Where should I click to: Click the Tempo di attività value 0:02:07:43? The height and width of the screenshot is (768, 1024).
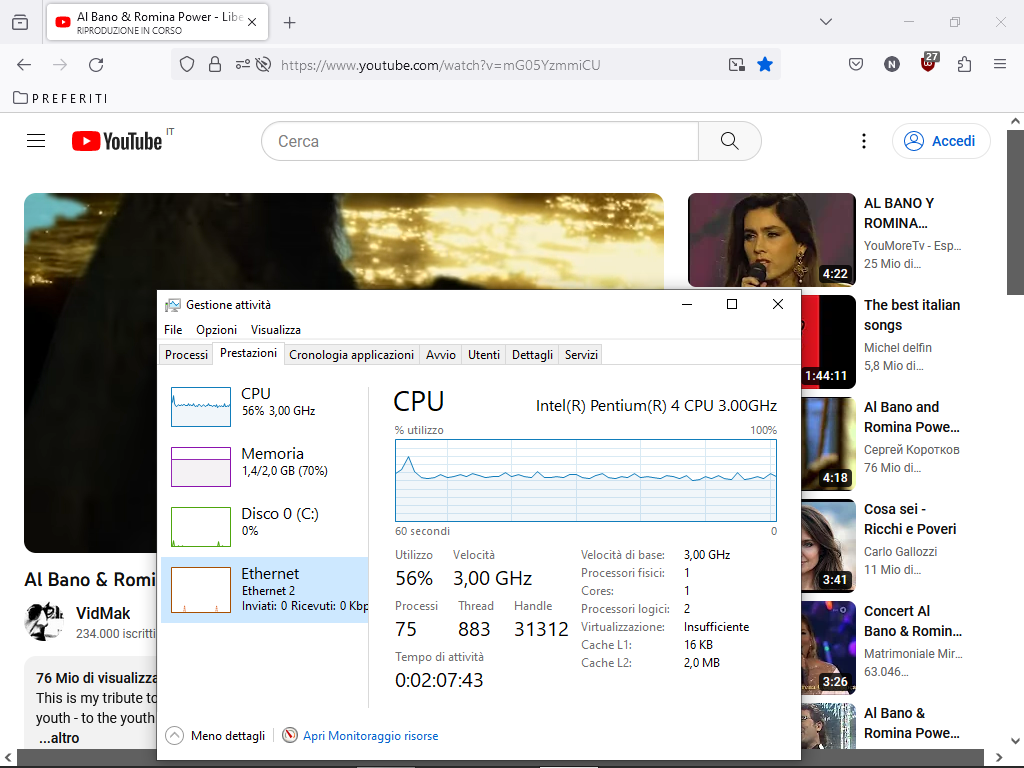(439, 680)
